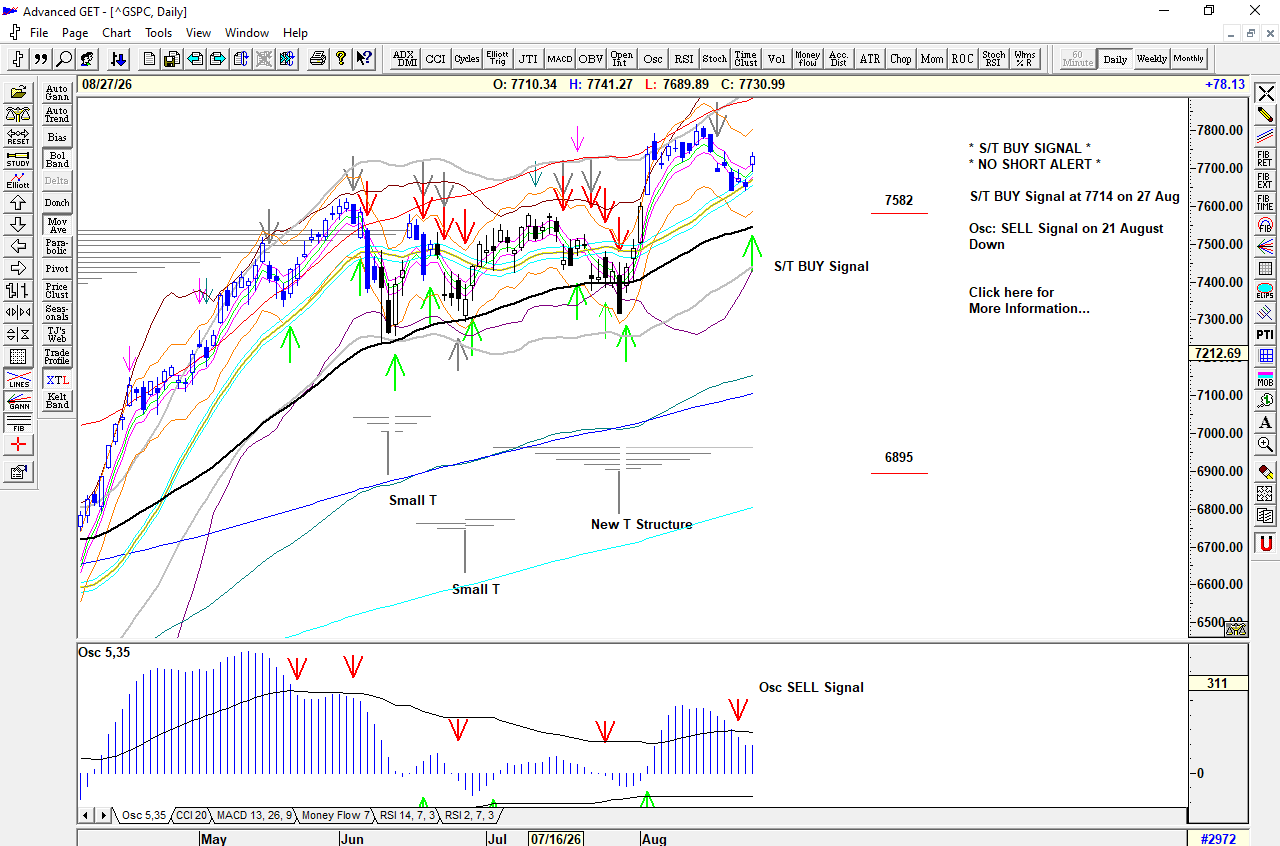Toggle the Kelt Band study

tap(57, 402)
